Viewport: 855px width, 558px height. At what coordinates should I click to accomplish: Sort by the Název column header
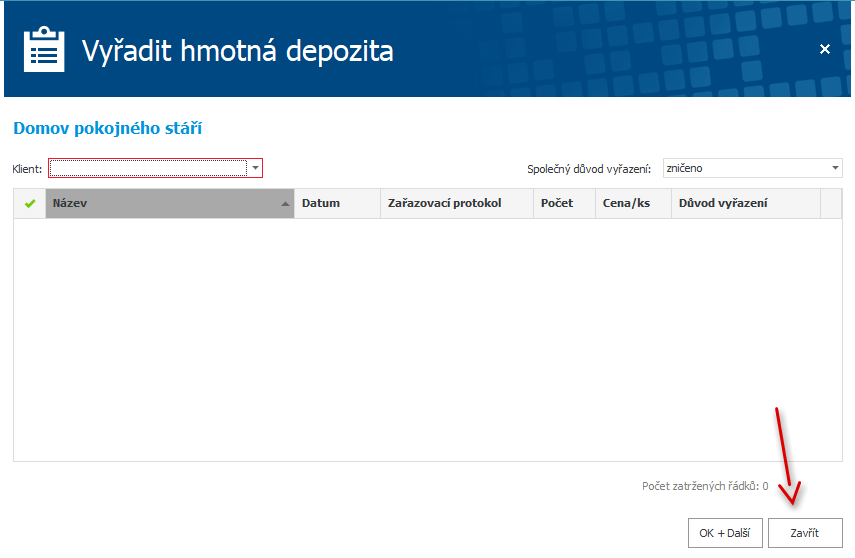[170, 203]
